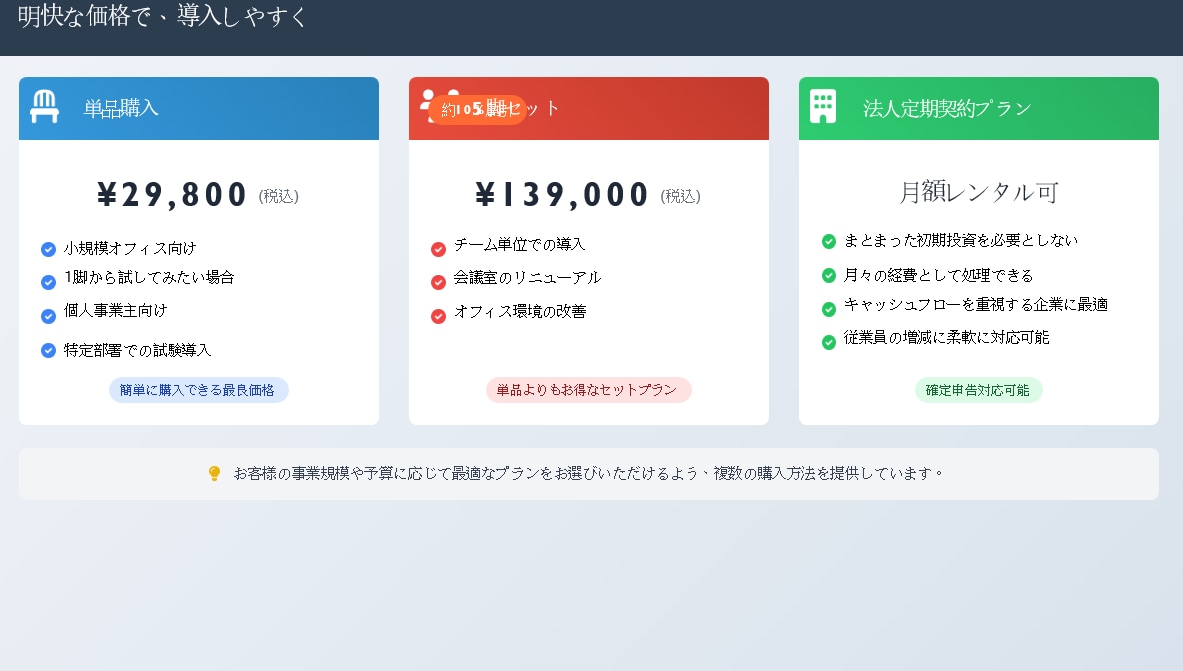Screen dimensions: 1183x671
Task: Click the red check icon beside 会議室のリニューアル
Action: pyautogui.click(x=438, y=282)
